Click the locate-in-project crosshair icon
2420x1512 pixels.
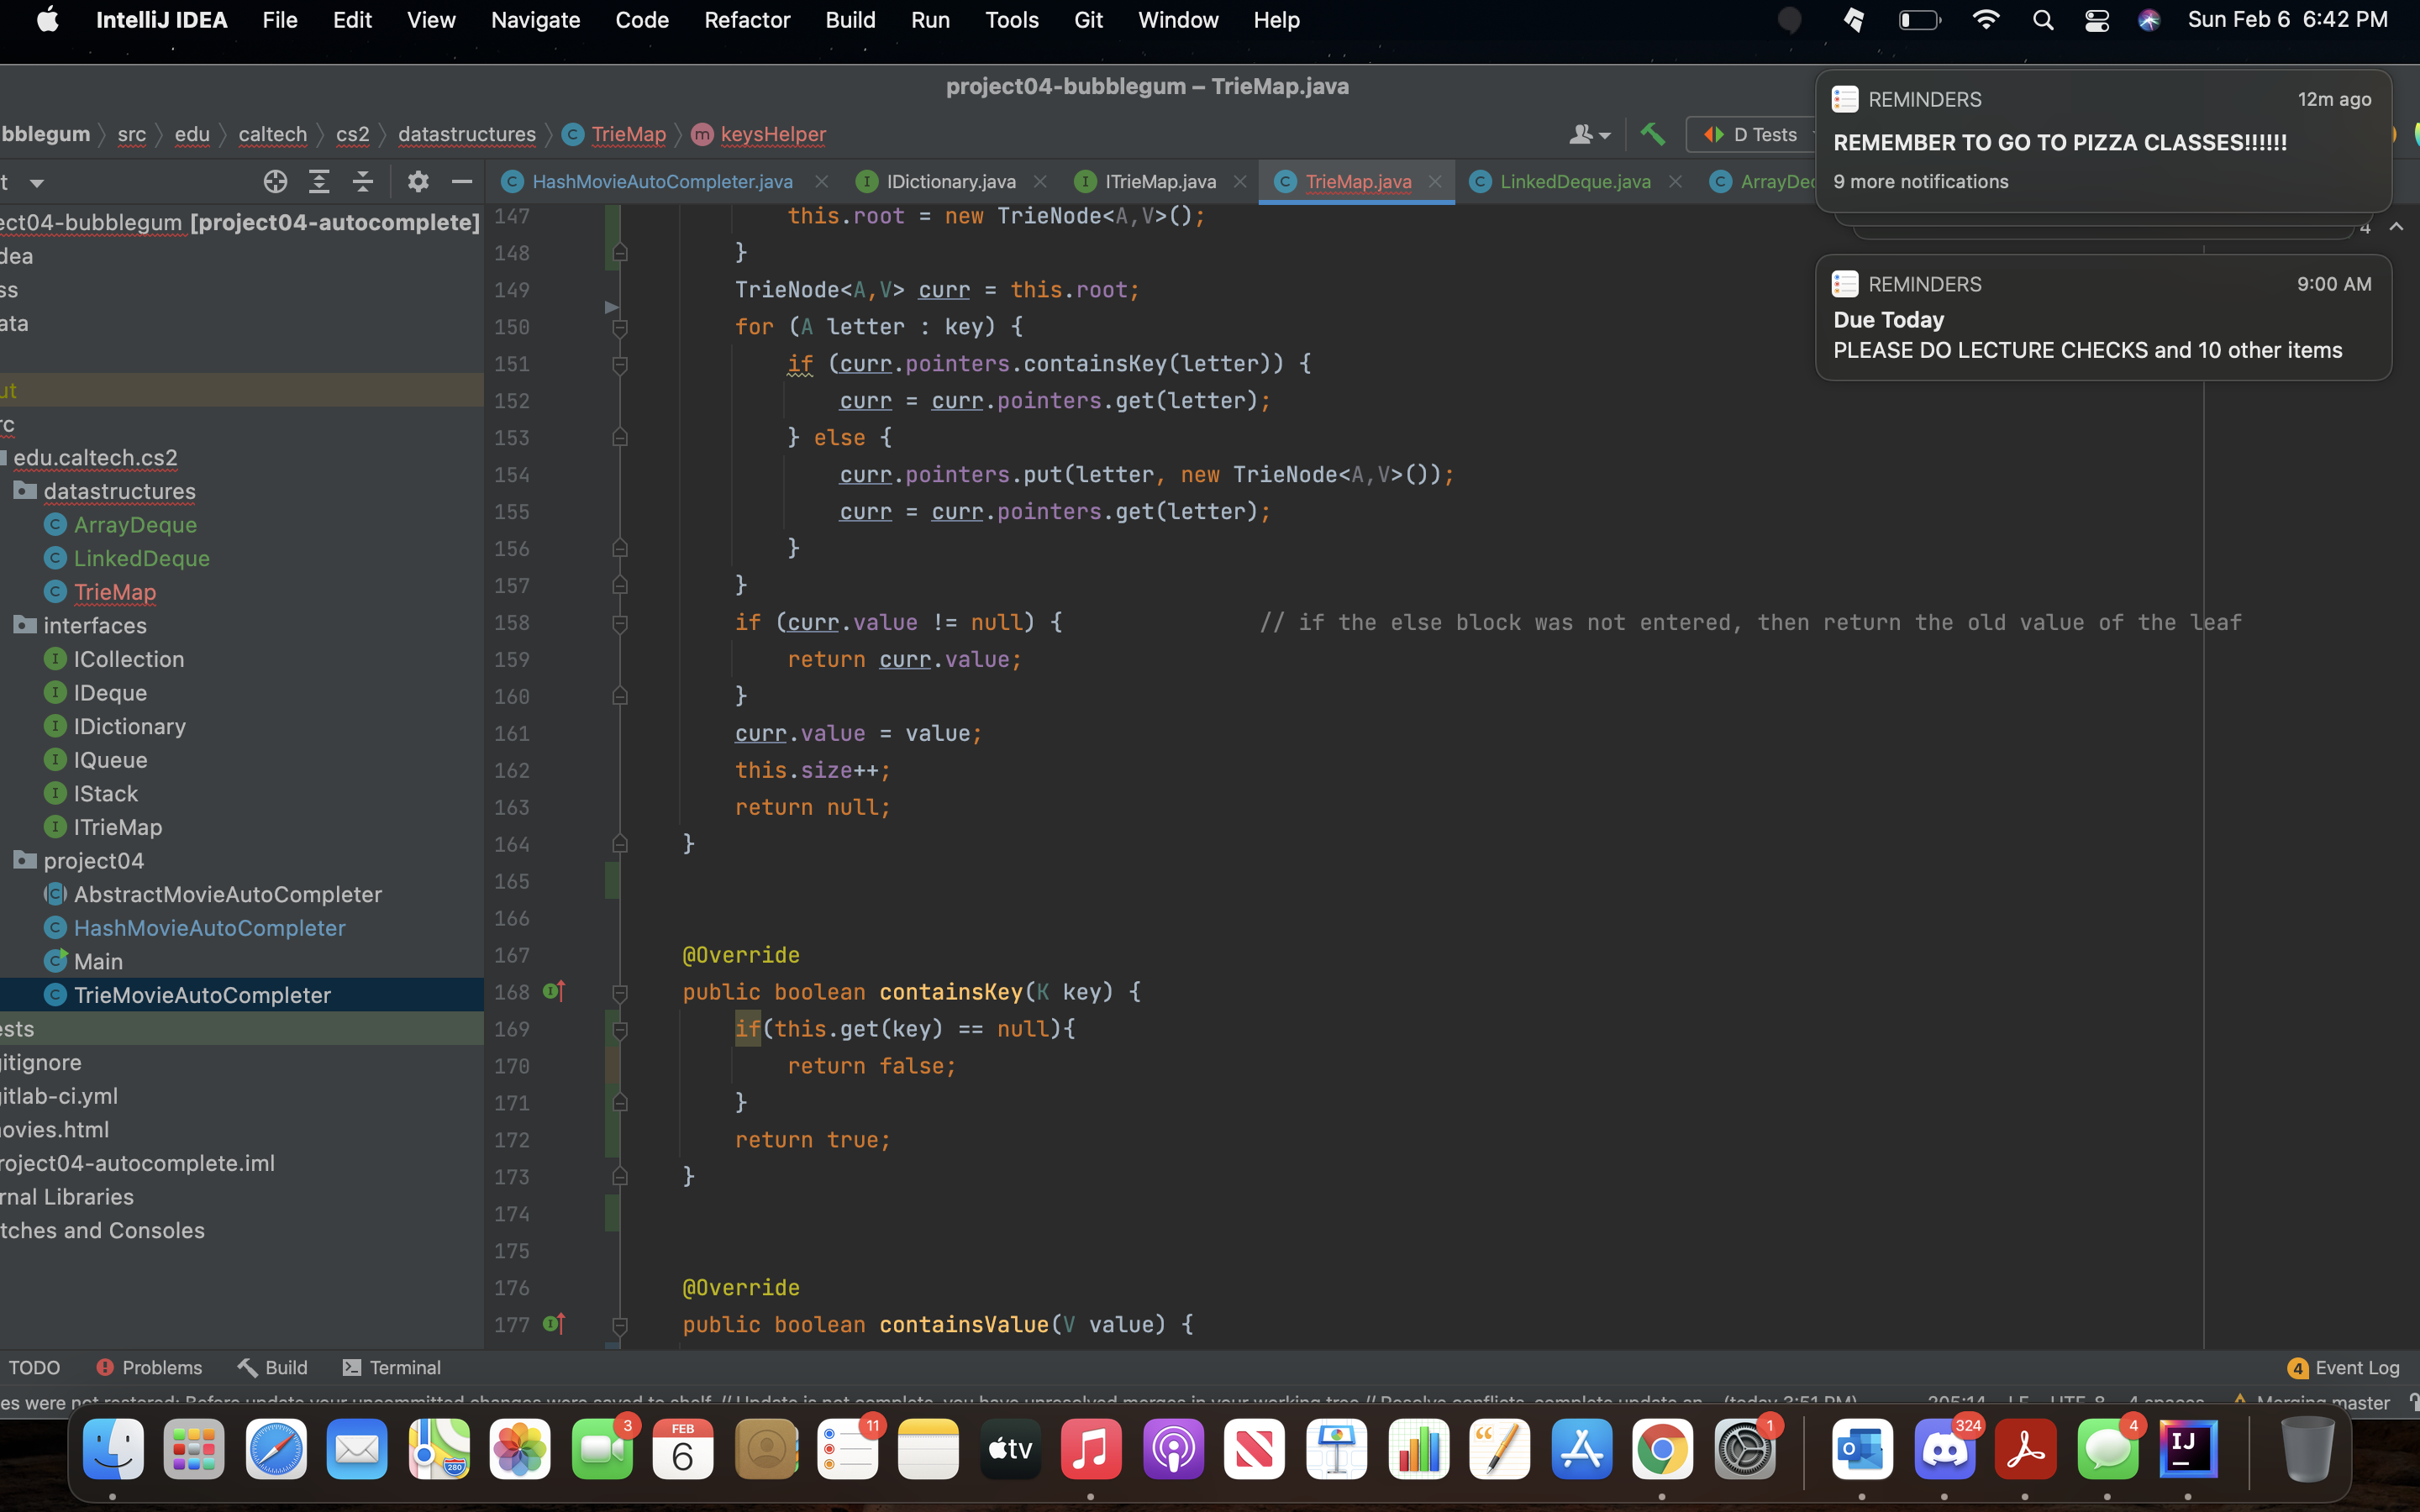(x=275, y=181)
